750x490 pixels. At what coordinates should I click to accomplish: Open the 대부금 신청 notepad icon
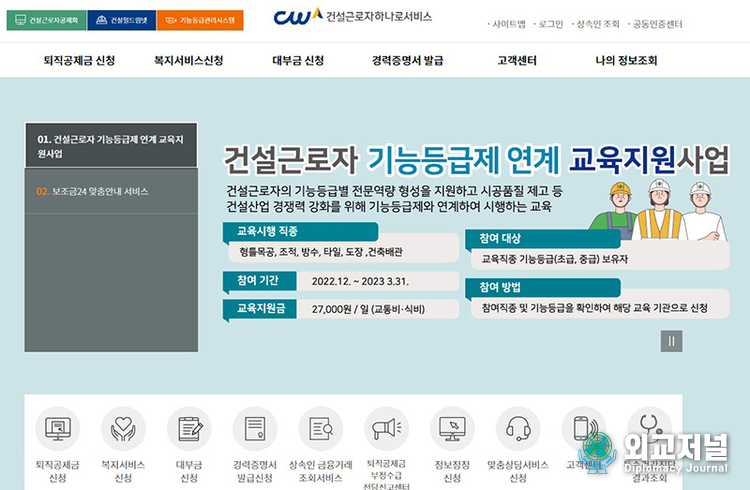coord(189,429)
